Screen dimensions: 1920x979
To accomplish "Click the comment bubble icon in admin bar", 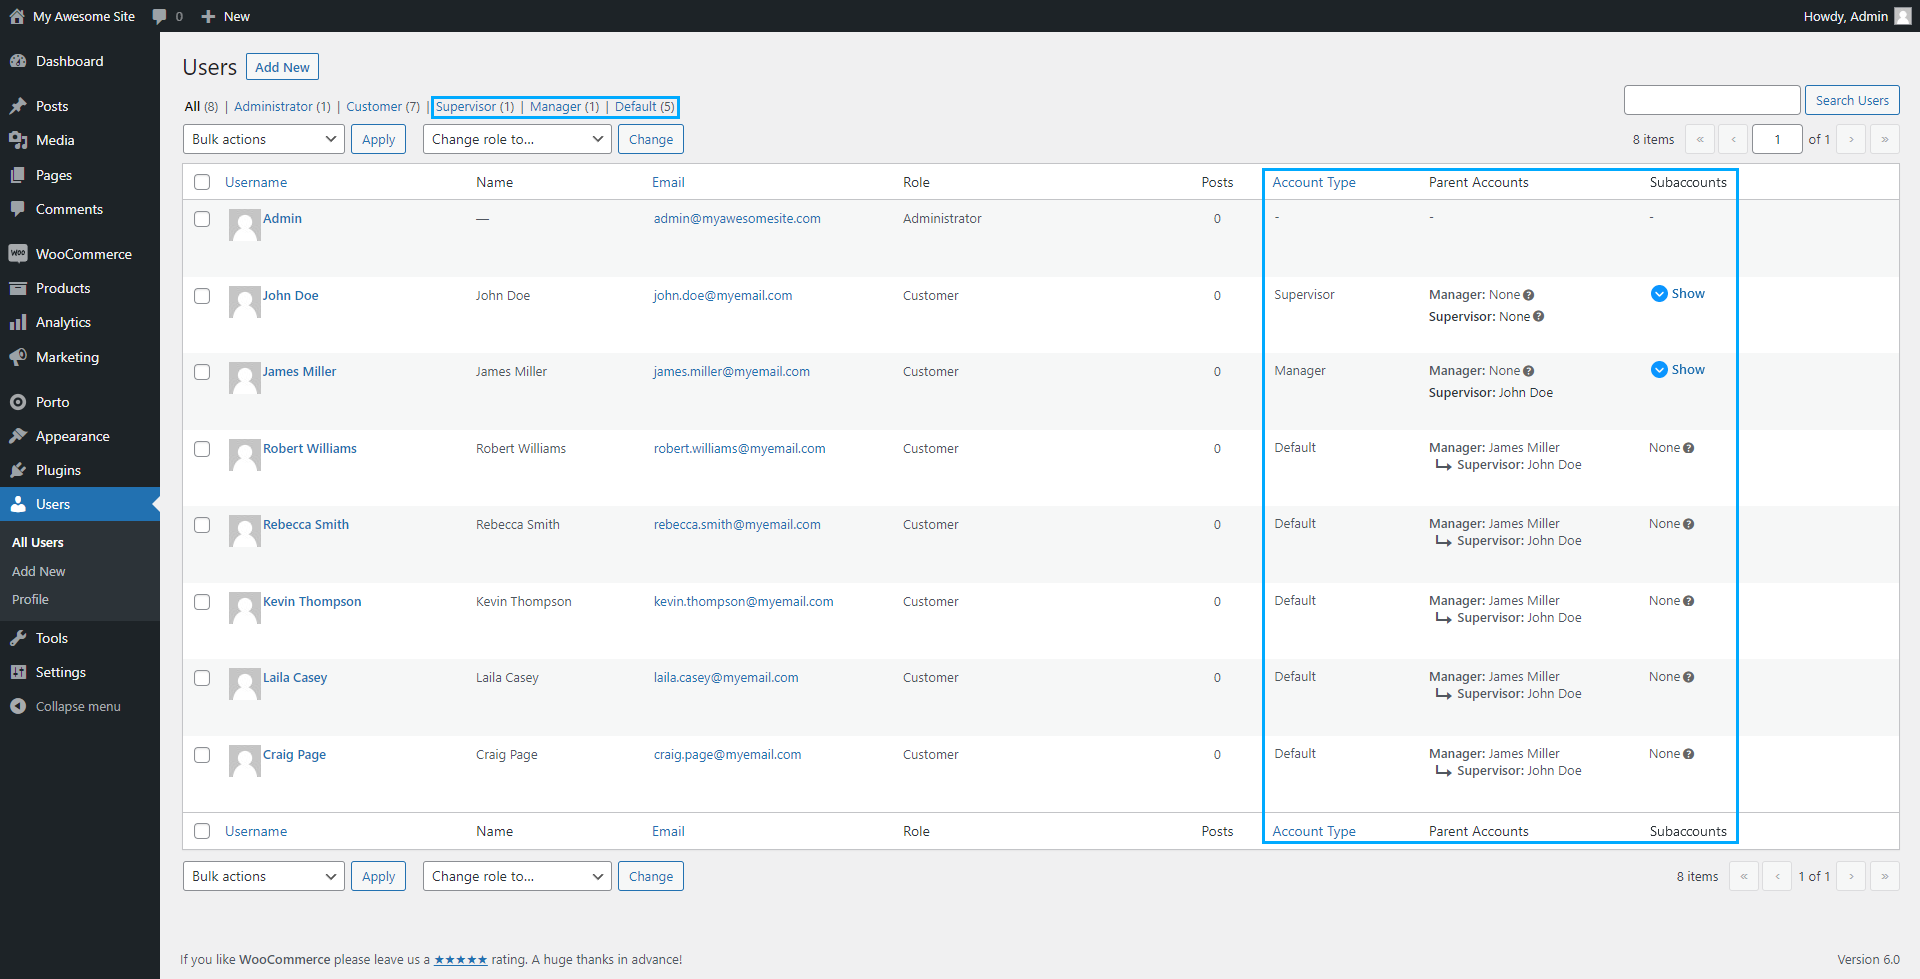I will (159, 16).
